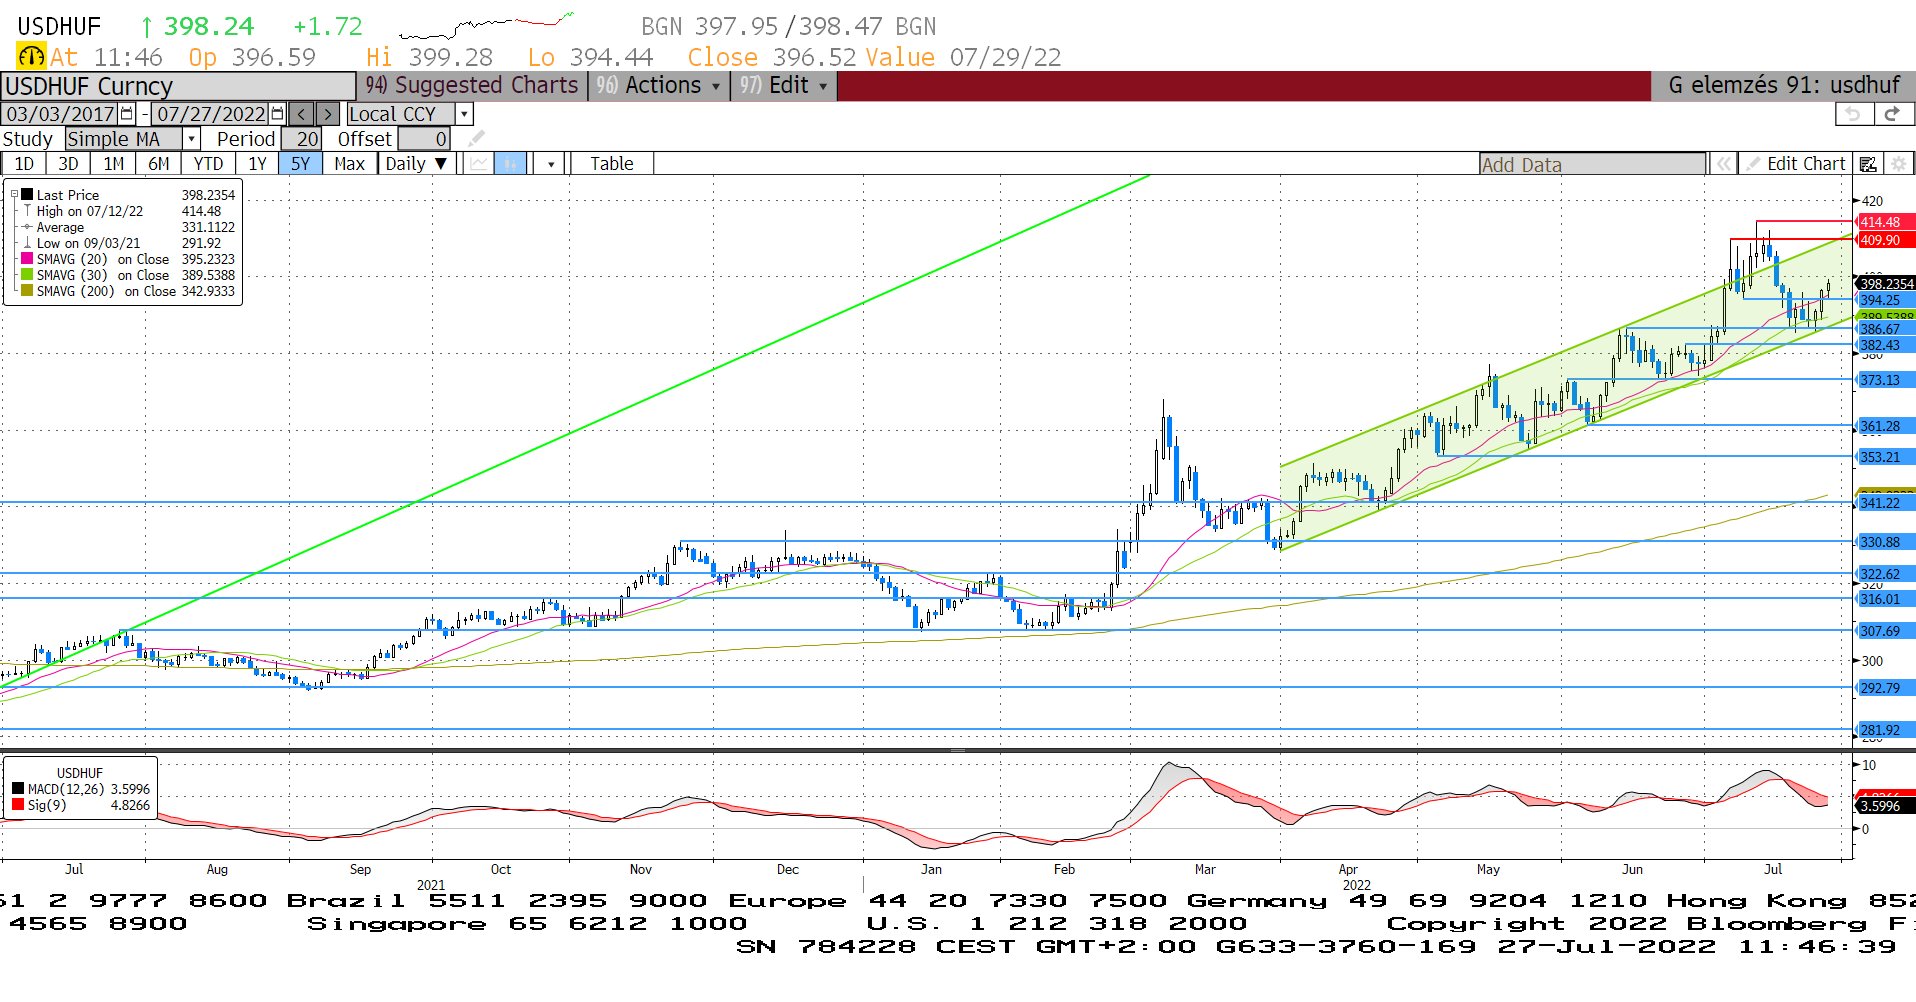Click the Low marker icon in legend
The image size is (1916, 1002).
point(27,243)
